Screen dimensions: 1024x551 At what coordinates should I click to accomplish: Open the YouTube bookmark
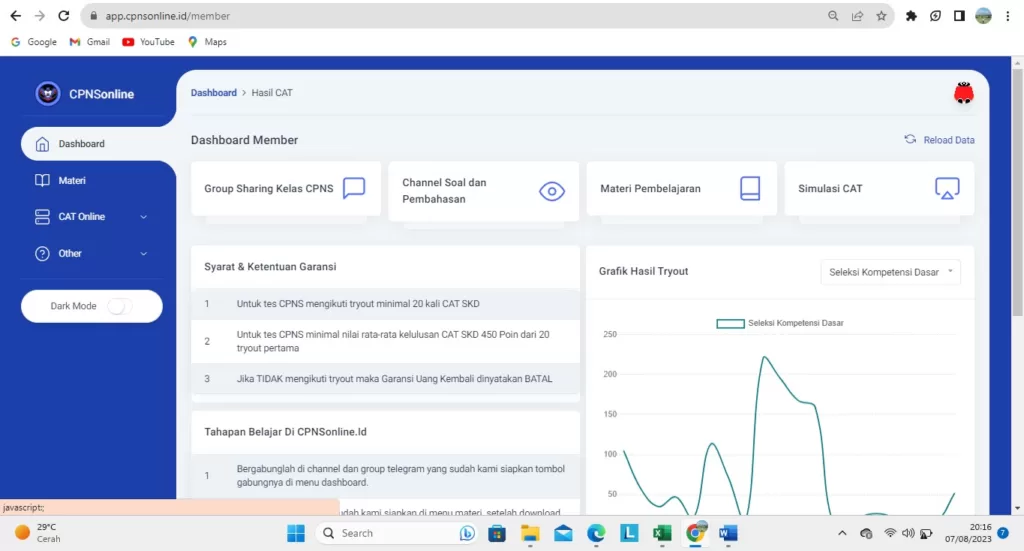coord(148,42)
